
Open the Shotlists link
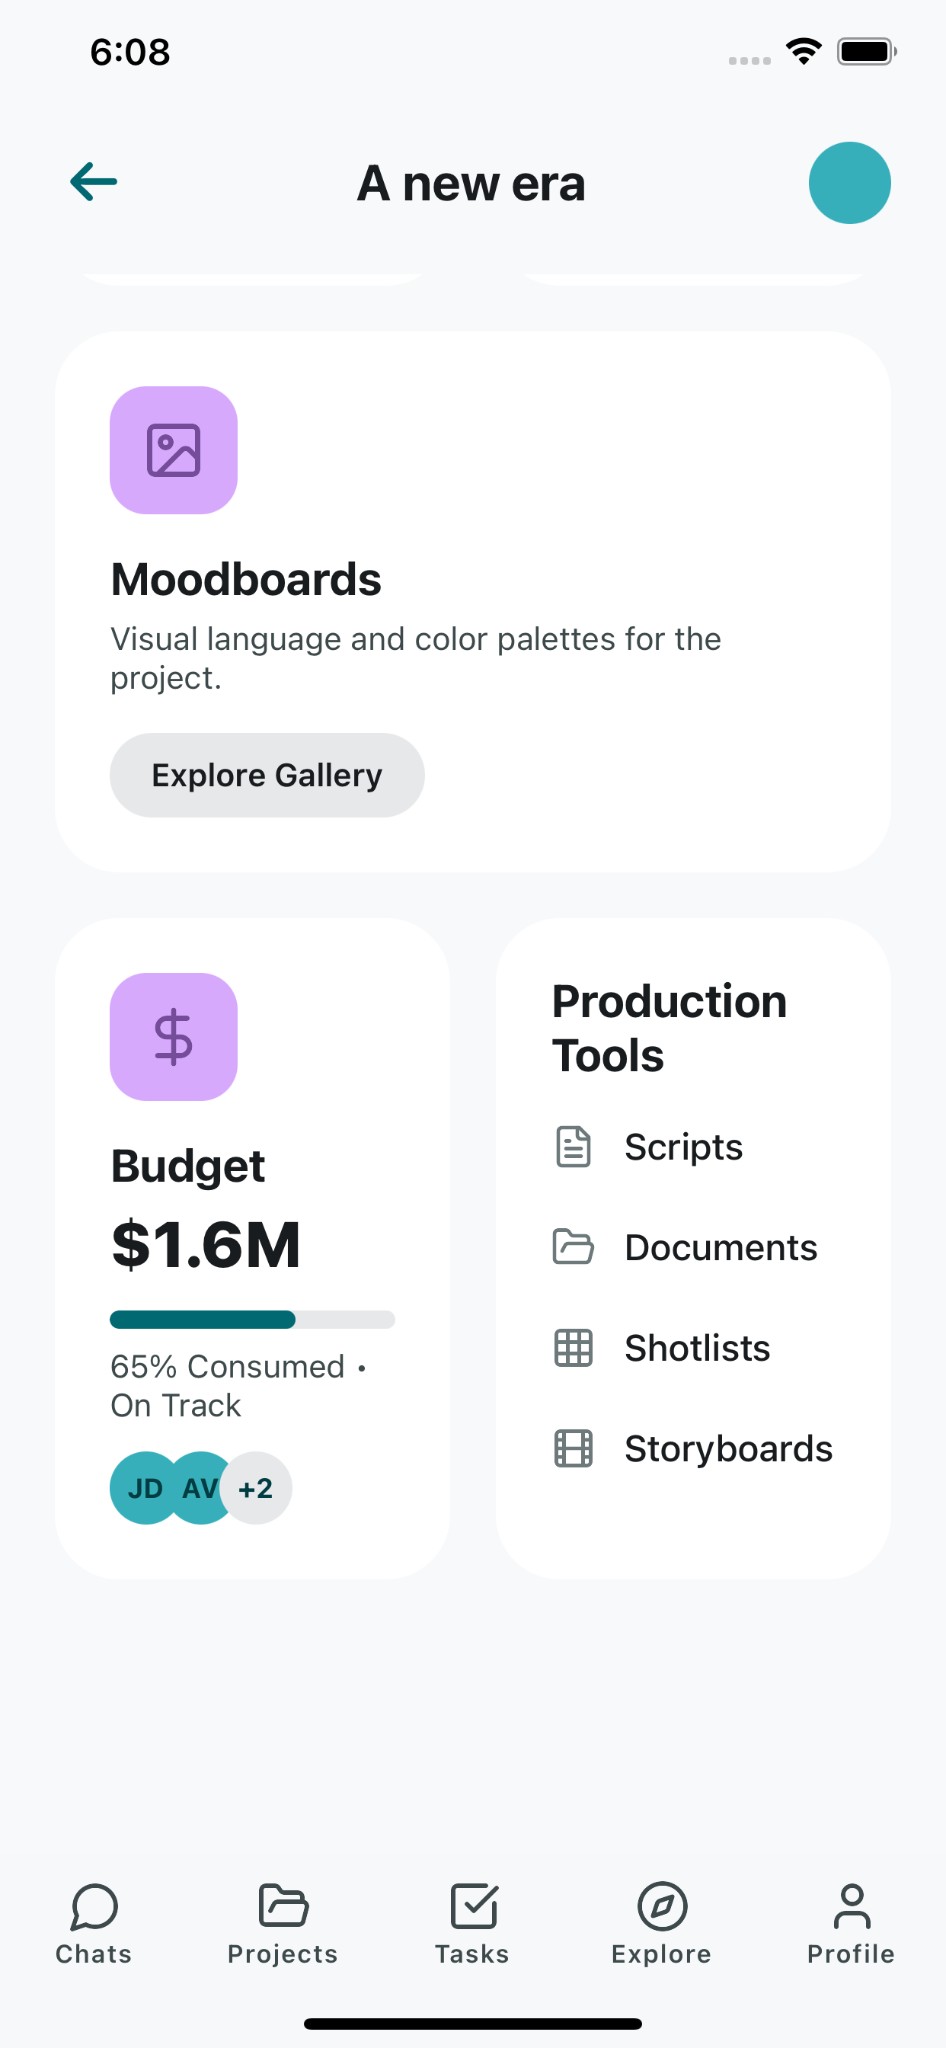click(697, 1348)
